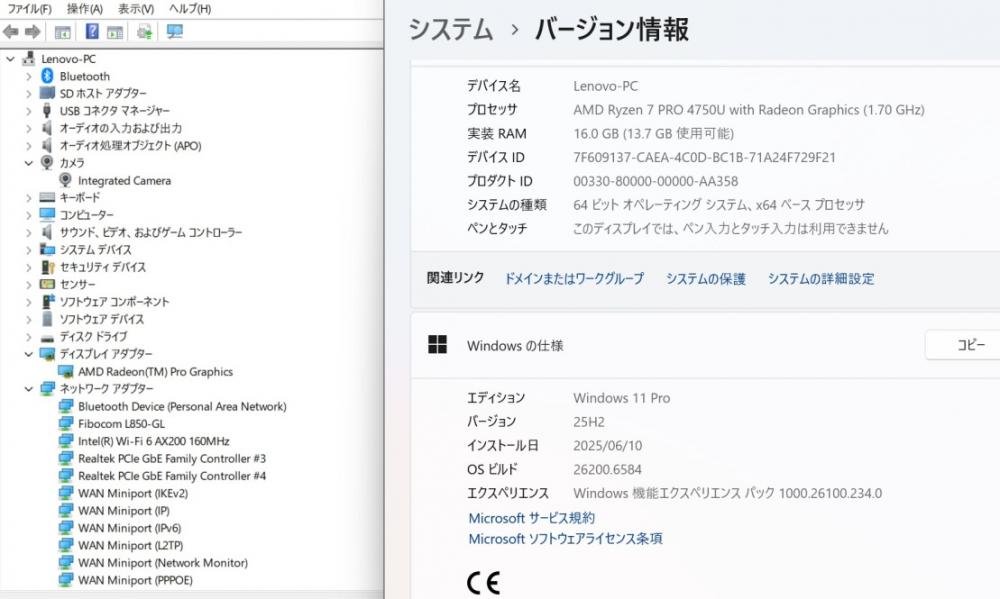Click the ディスプレイ アダプター category icon
This screenshot has height=599, width=1000.
click(47, 353)
